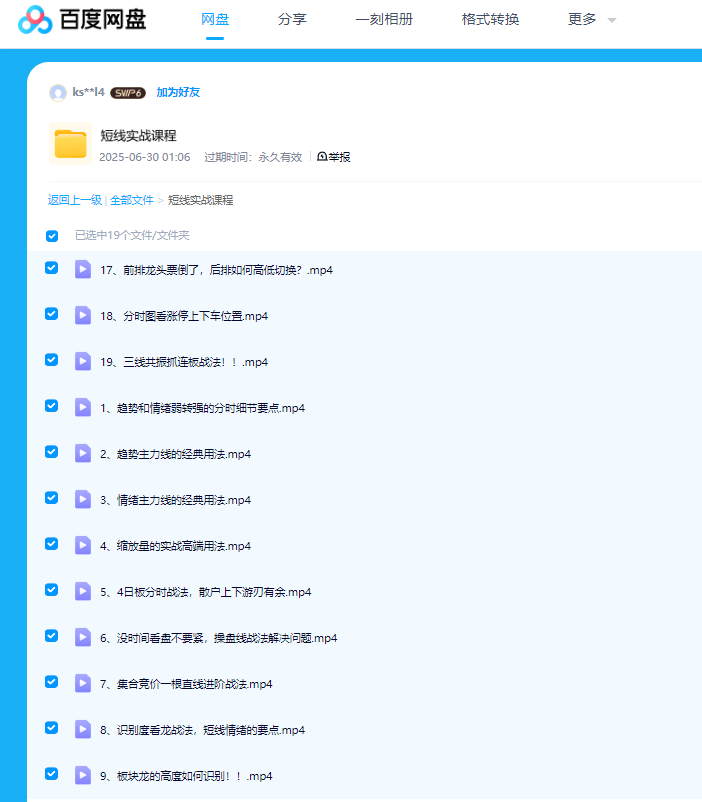Open file 1、趋势和情绪弱转强的分时细节要点.mp4
Image resolution: width=702 pixels, height=802 pixels.
click(202, 408)
